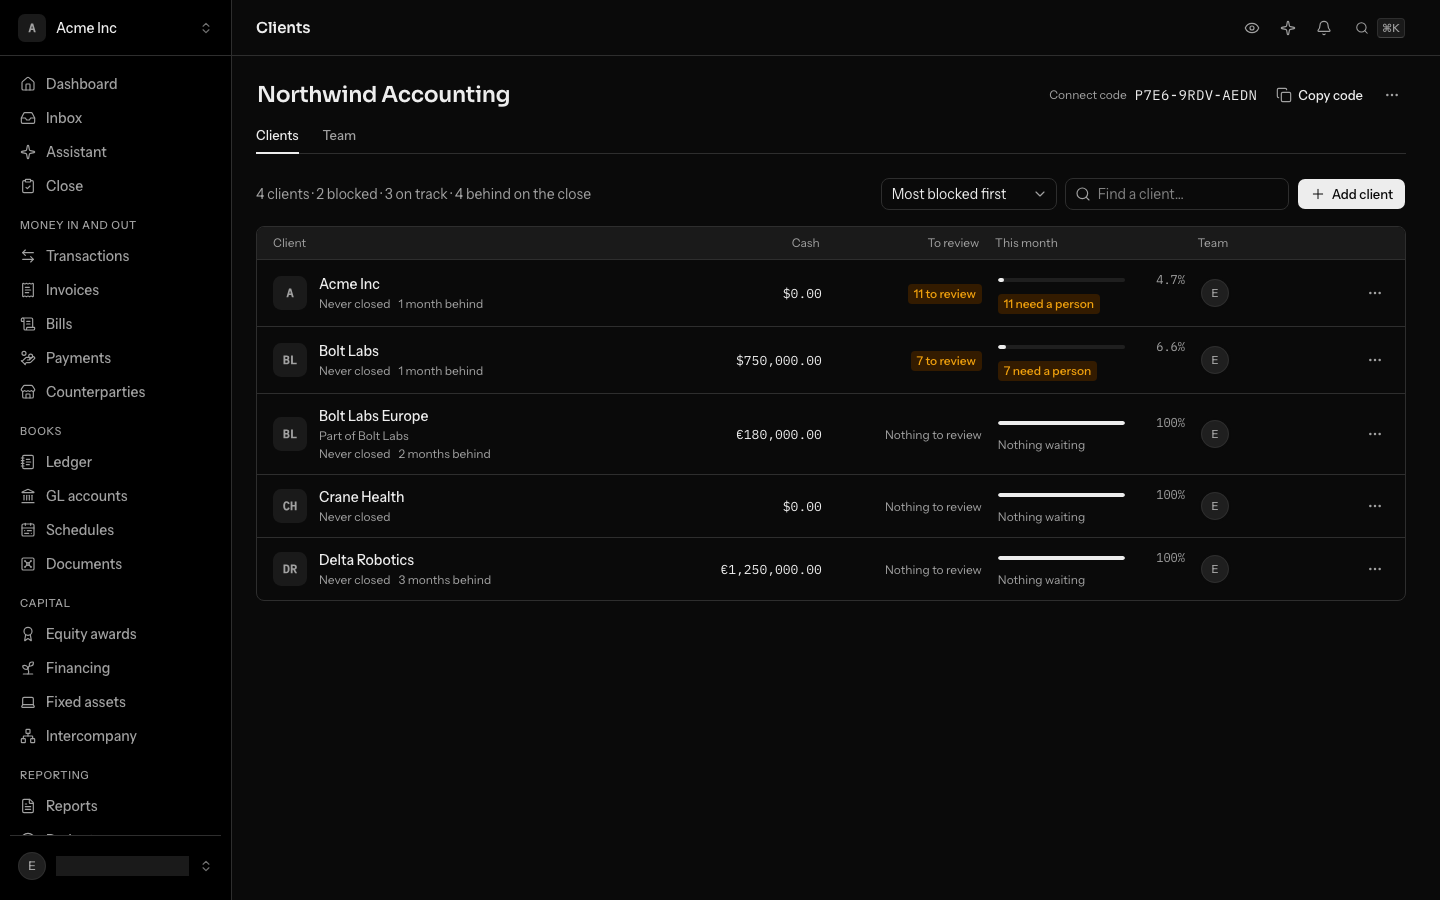The width and height of the screenshot is (1440, 900).
Task: Click the 7 need a person badge
Action: click(1047, 371)
